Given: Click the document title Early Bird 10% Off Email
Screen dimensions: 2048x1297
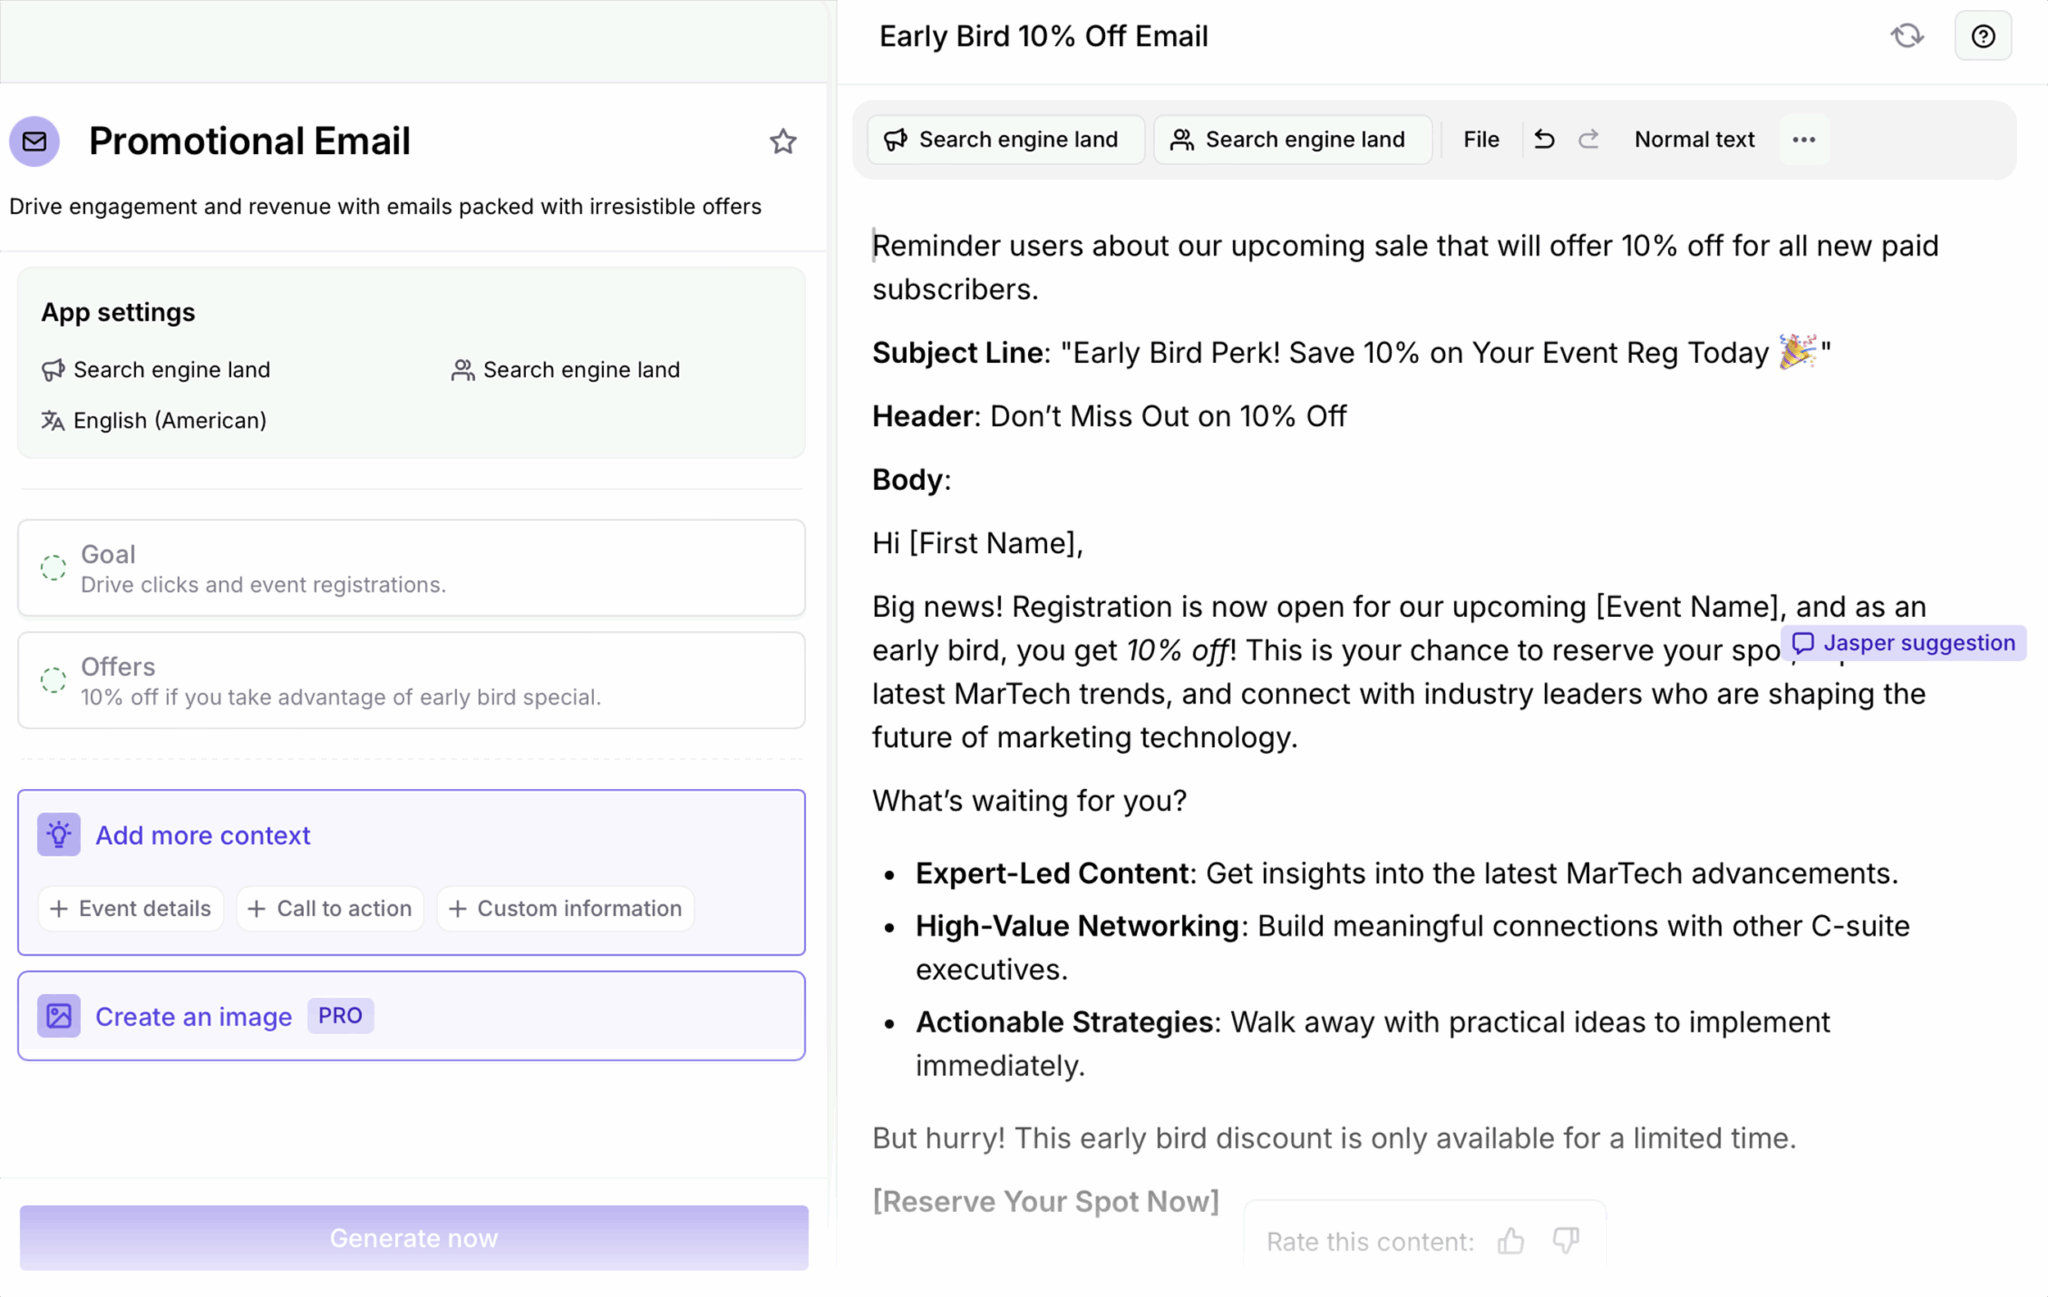Looking at the screenshot, I should pyautogui.click(x=1043, y=36).
